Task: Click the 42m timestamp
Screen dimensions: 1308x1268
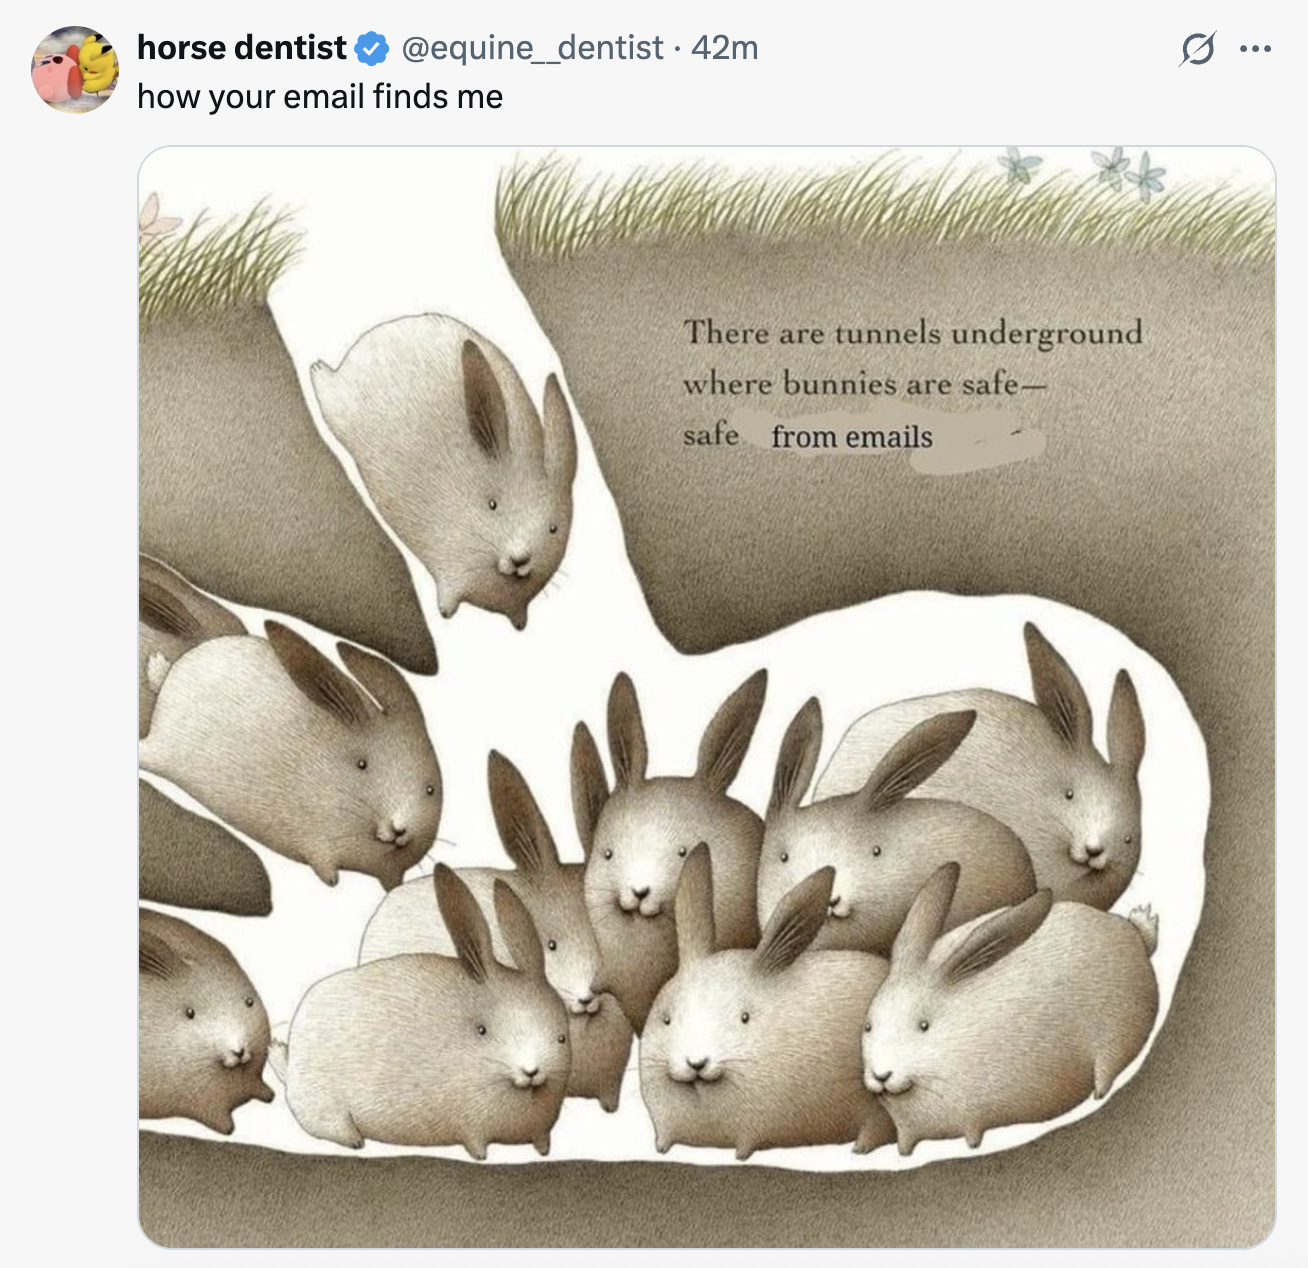Action: coord(725,47)
